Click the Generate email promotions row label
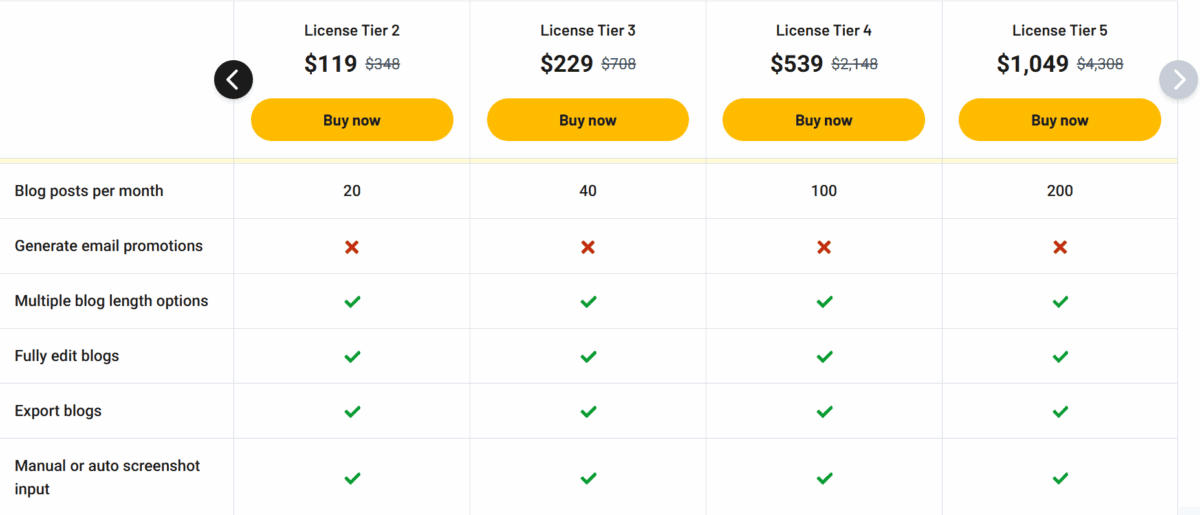This screenshot has width=1200, height=515. [x=109, y=246]
